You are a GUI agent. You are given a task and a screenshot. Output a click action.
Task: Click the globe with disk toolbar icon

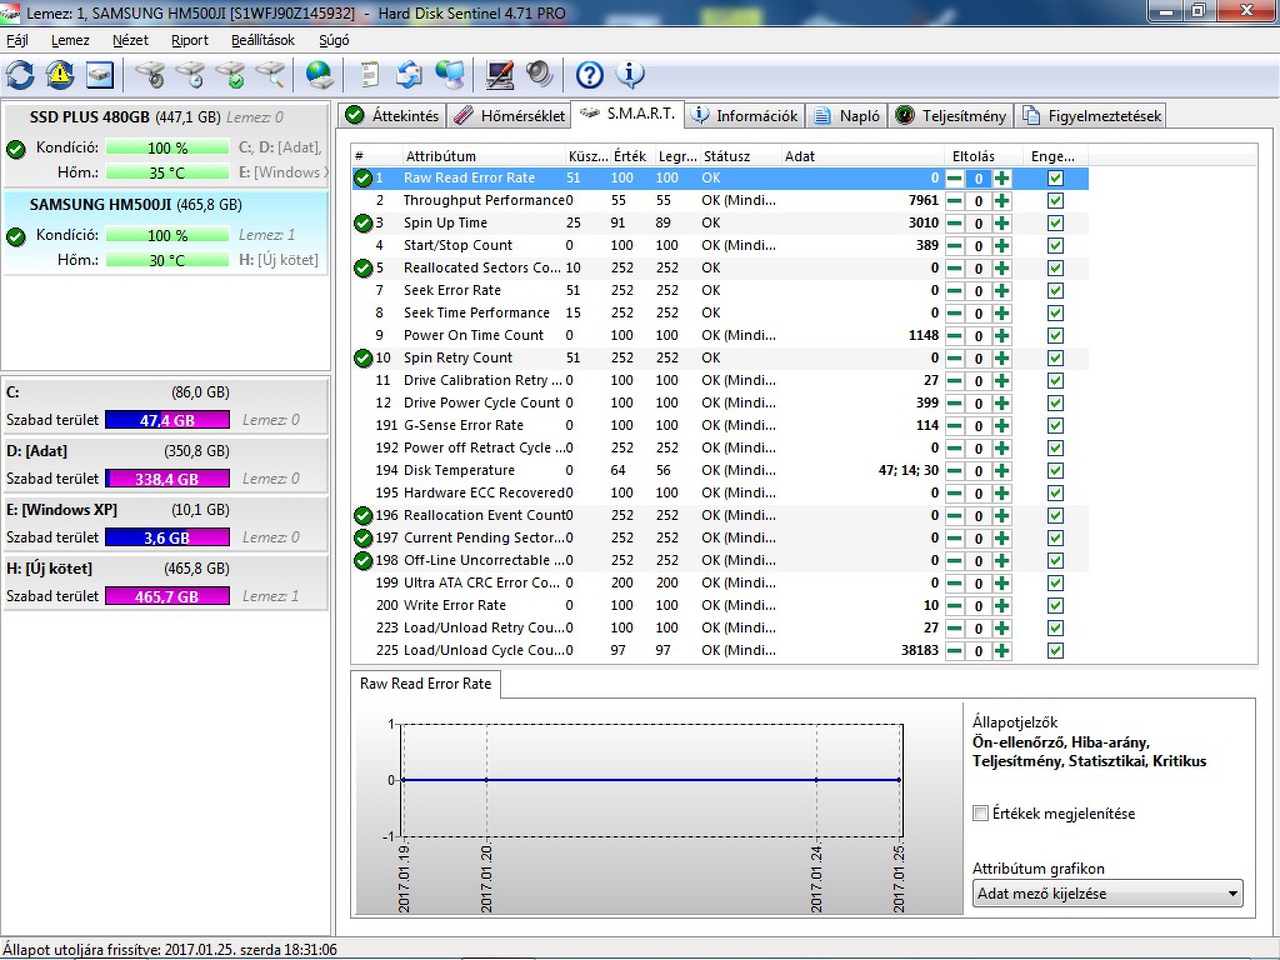(x=320, y=75)
